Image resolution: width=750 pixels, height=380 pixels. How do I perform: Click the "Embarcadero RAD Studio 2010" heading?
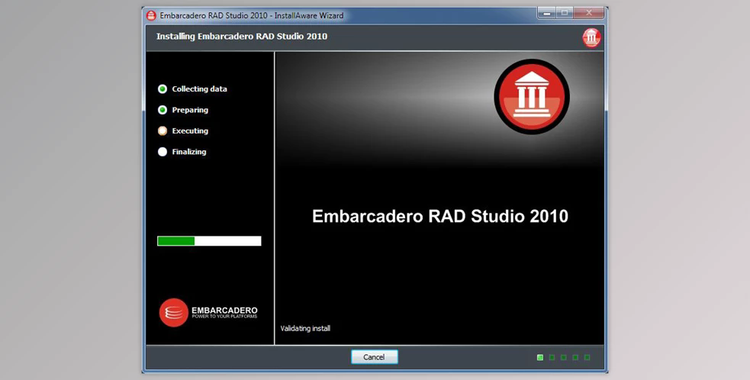440,216
